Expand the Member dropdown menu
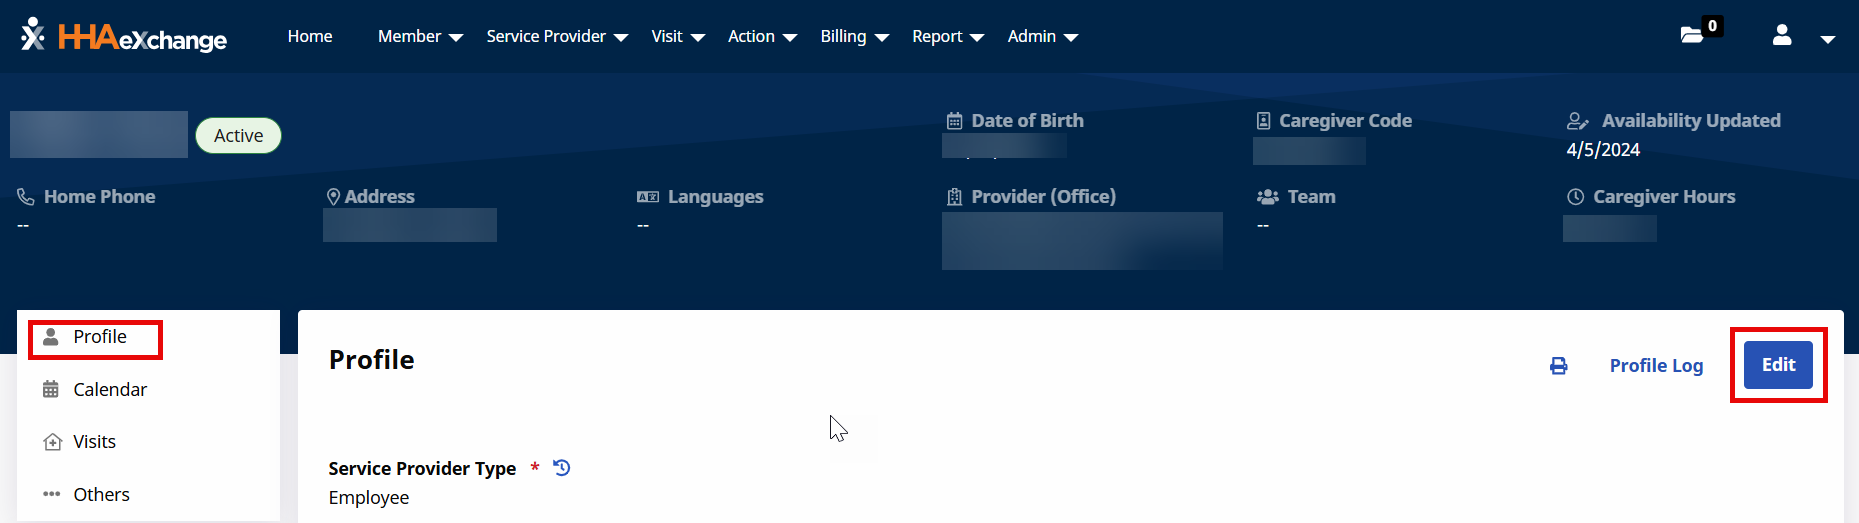Viewport: 1859px width, 523px height. [x=420, y=37]
